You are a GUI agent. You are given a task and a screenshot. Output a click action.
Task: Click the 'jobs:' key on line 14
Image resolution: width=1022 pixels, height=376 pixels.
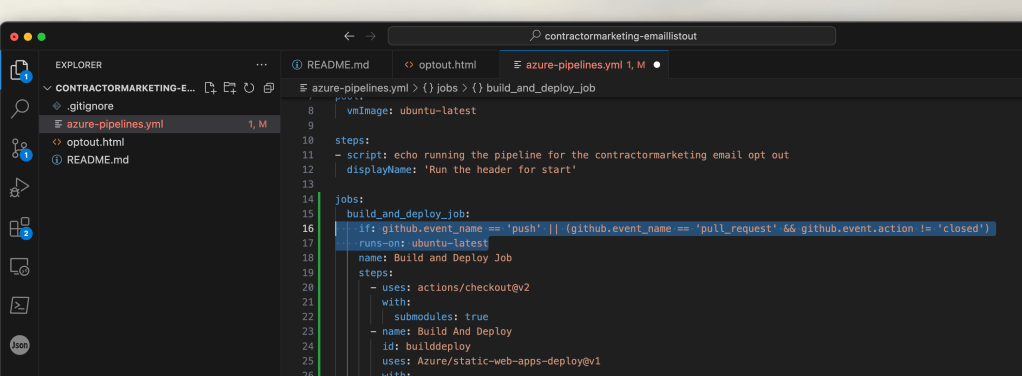pos(349,199)
